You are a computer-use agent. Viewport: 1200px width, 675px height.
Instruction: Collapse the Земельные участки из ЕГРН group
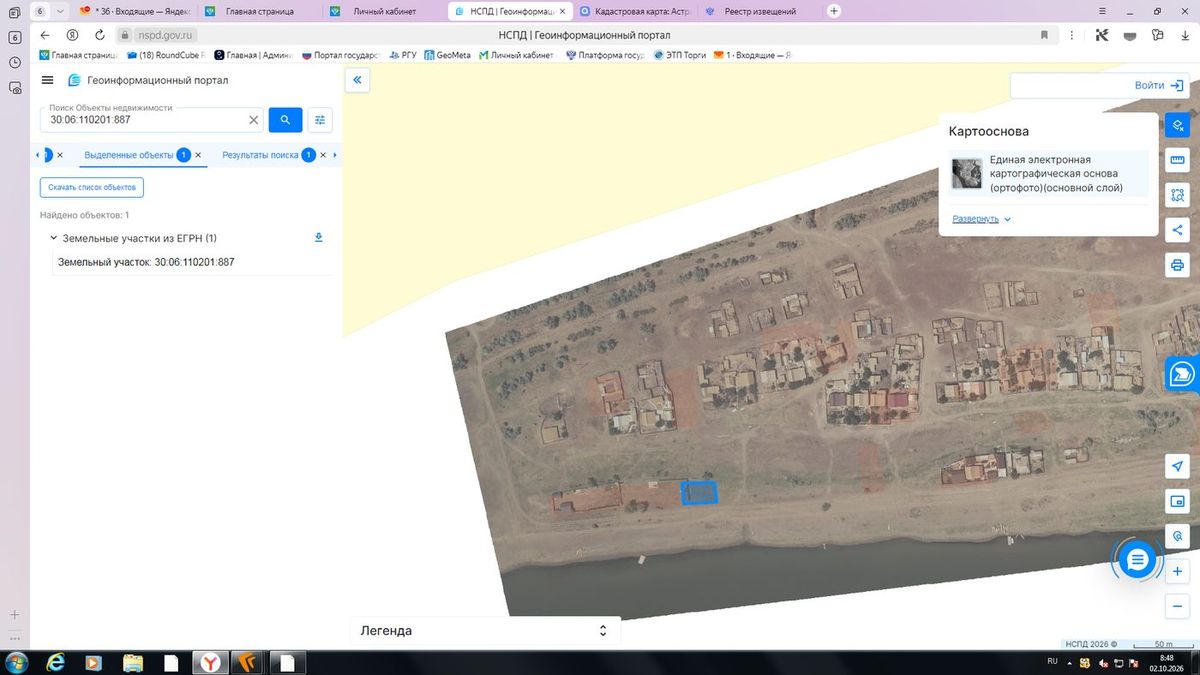tap(53, 238)
